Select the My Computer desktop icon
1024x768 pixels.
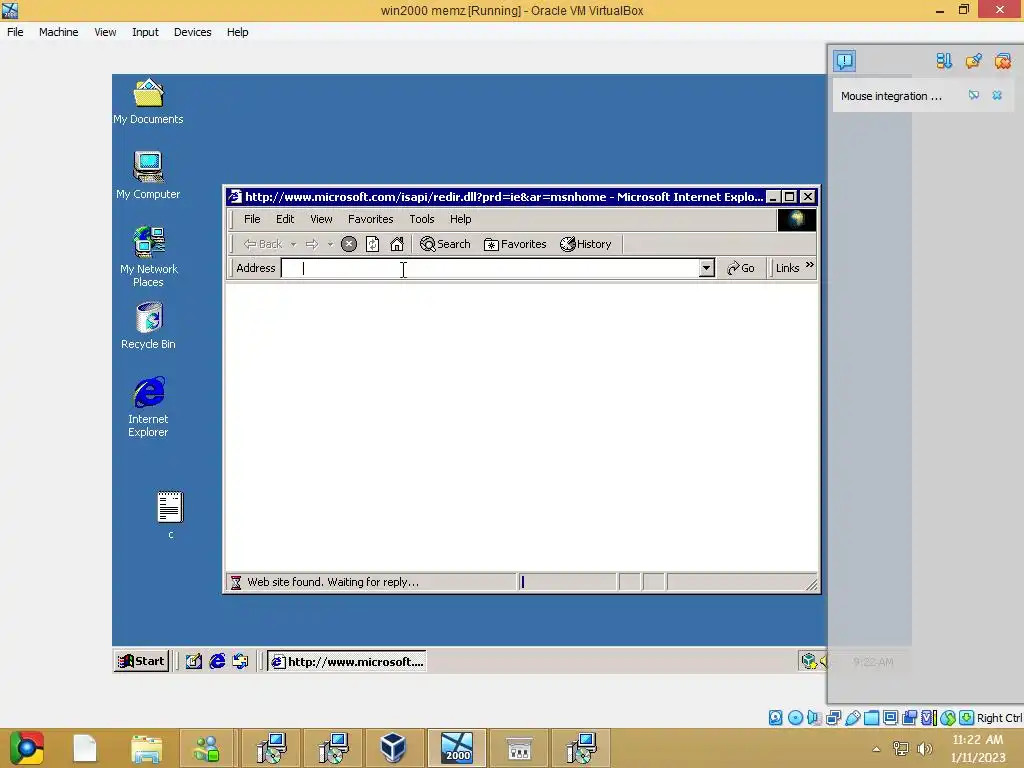148,176
